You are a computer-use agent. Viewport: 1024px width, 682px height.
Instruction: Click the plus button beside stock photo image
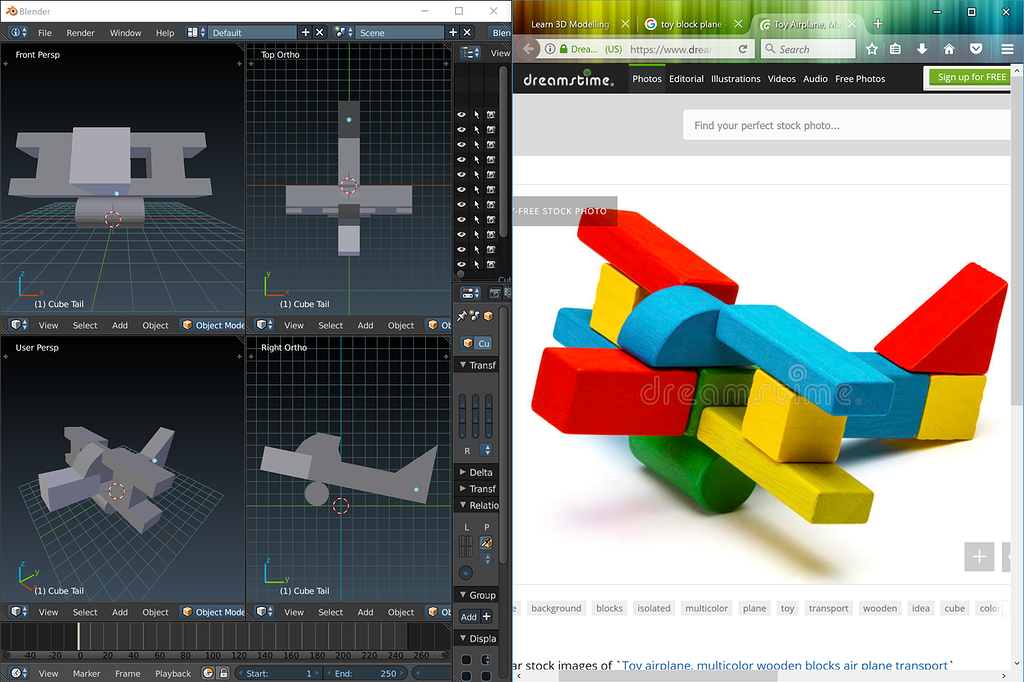click(x=979, y=557)
